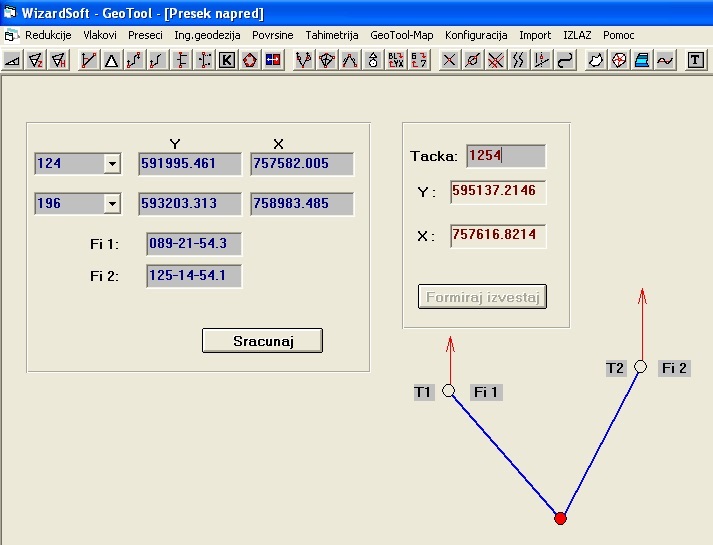Image resolution: width=713 pixels, height=545 pixels.
Task: Expand the point 196 dropdown
Action: tap(112, 204)
